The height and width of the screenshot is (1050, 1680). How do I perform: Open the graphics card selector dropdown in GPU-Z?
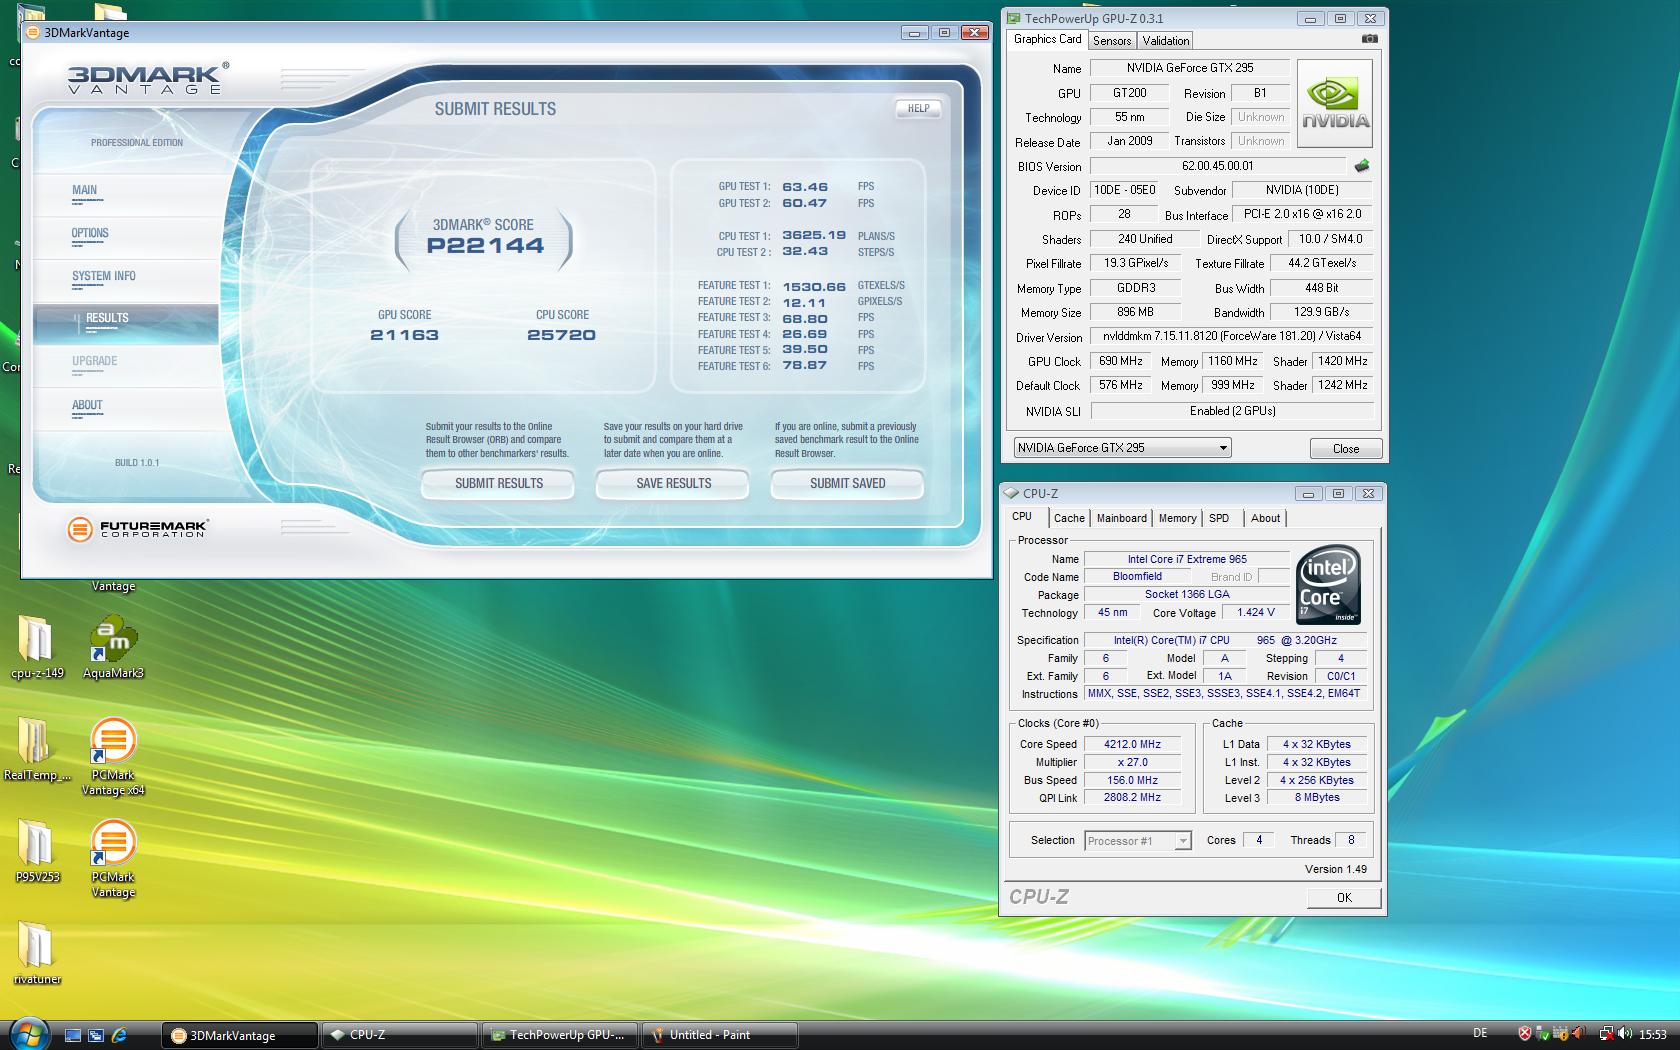(1122, 448)
